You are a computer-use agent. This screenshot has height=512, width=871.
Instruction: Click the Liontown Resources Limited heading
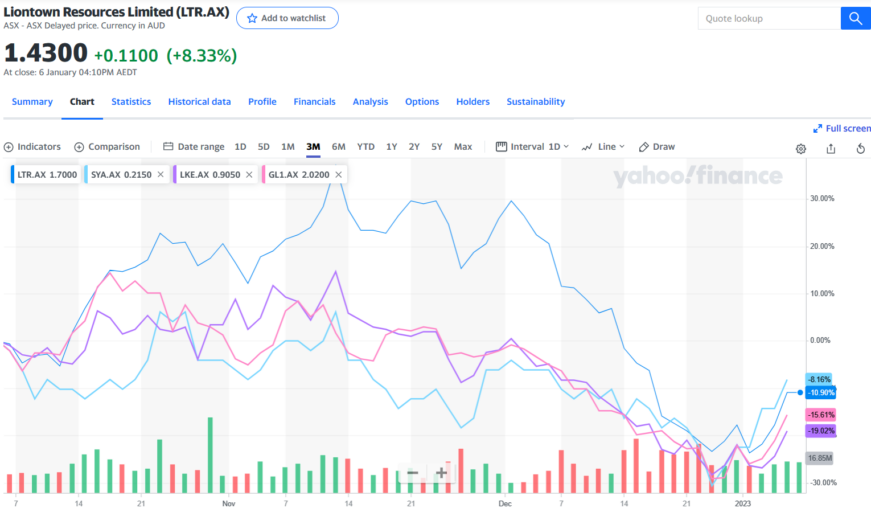116,12
